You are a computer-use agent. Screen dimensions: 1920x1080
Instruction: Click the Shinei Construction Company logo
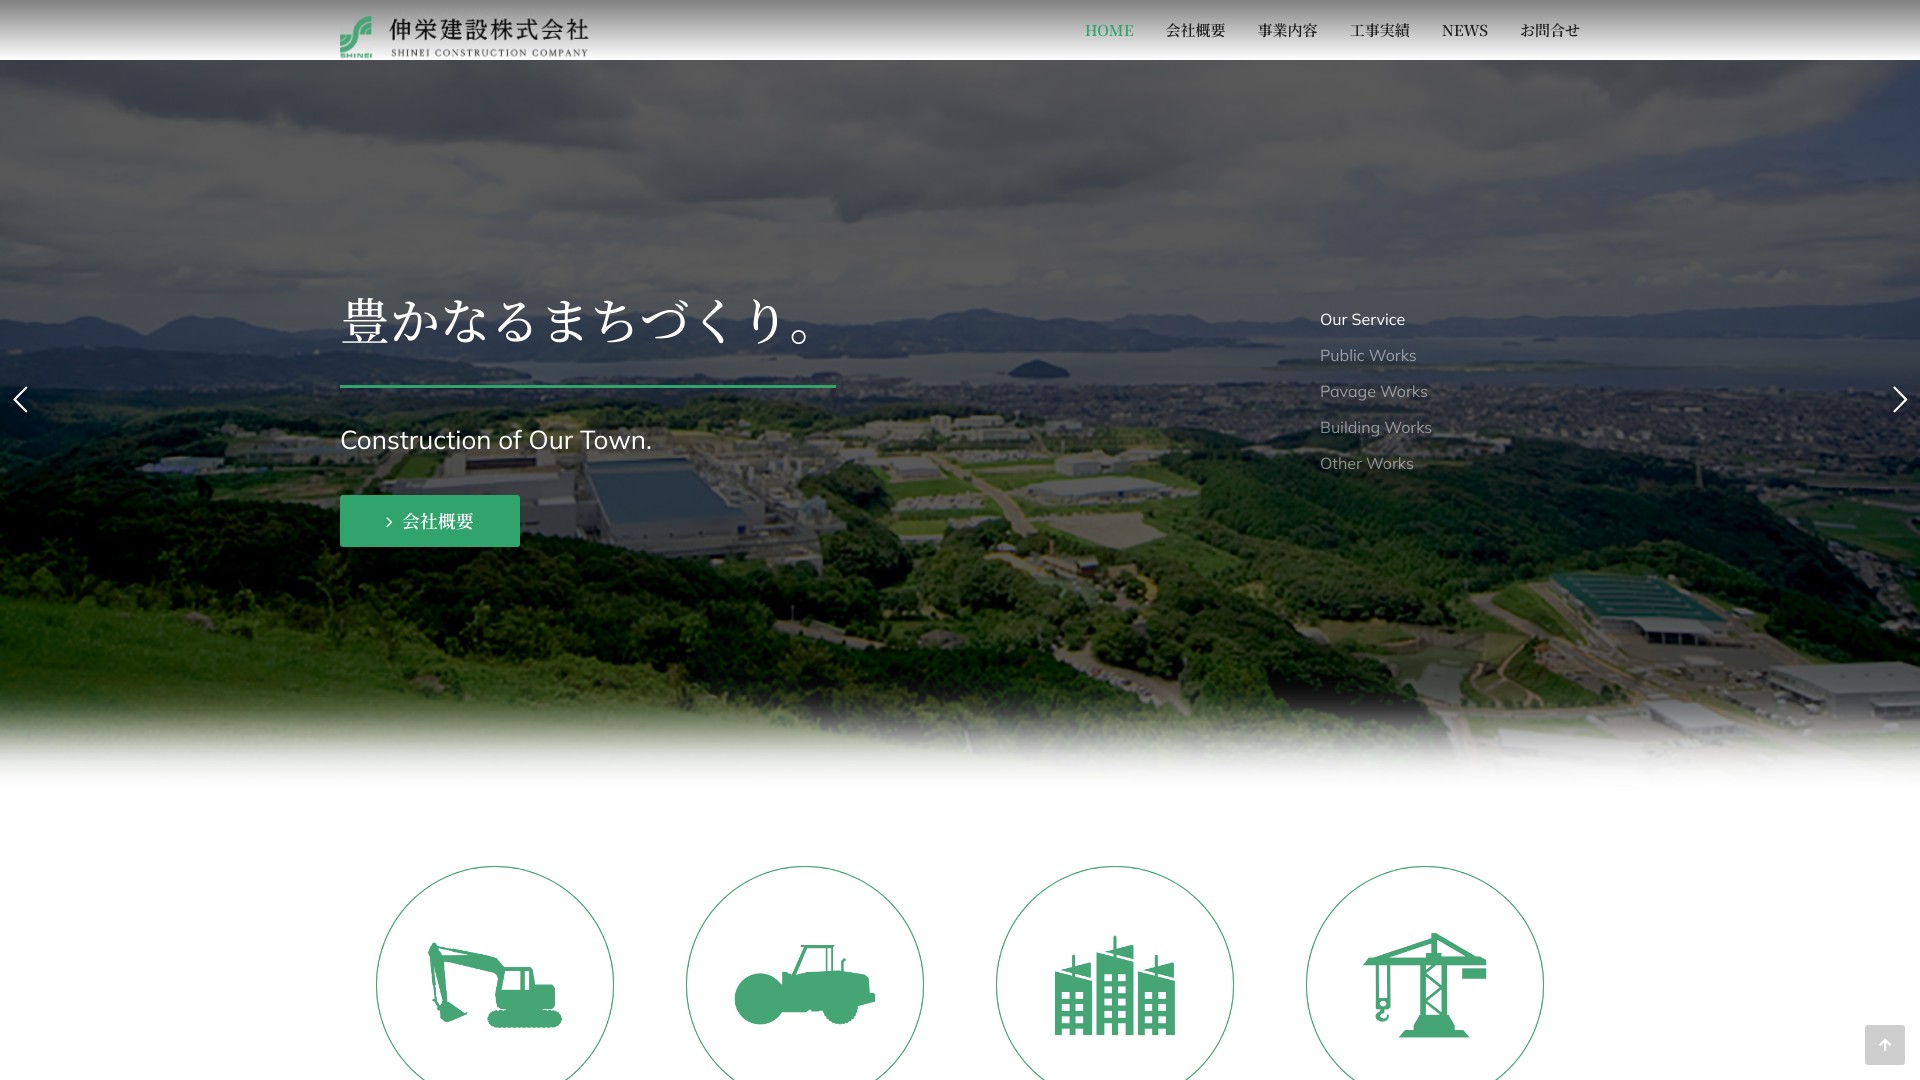pyautogui.click(x=464, y=37)
